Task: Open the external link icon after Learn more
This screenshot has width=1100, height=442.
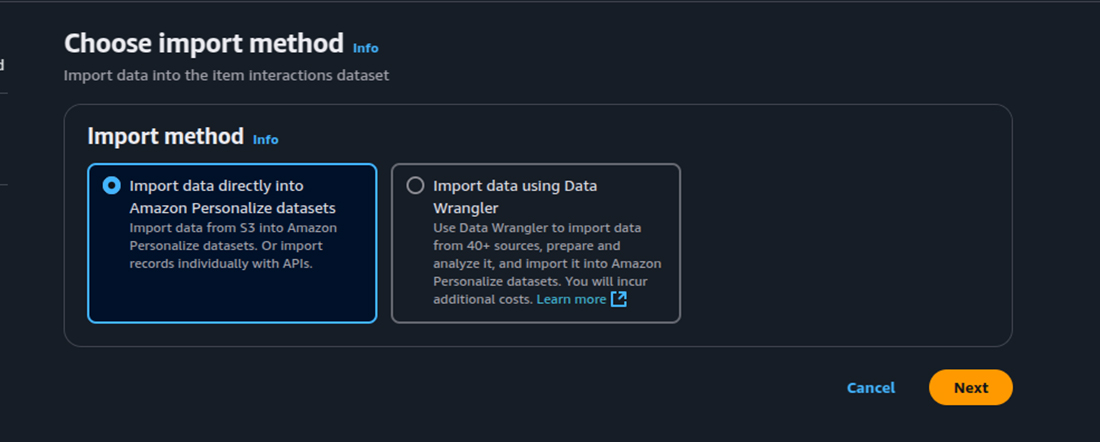Action: 619,300
